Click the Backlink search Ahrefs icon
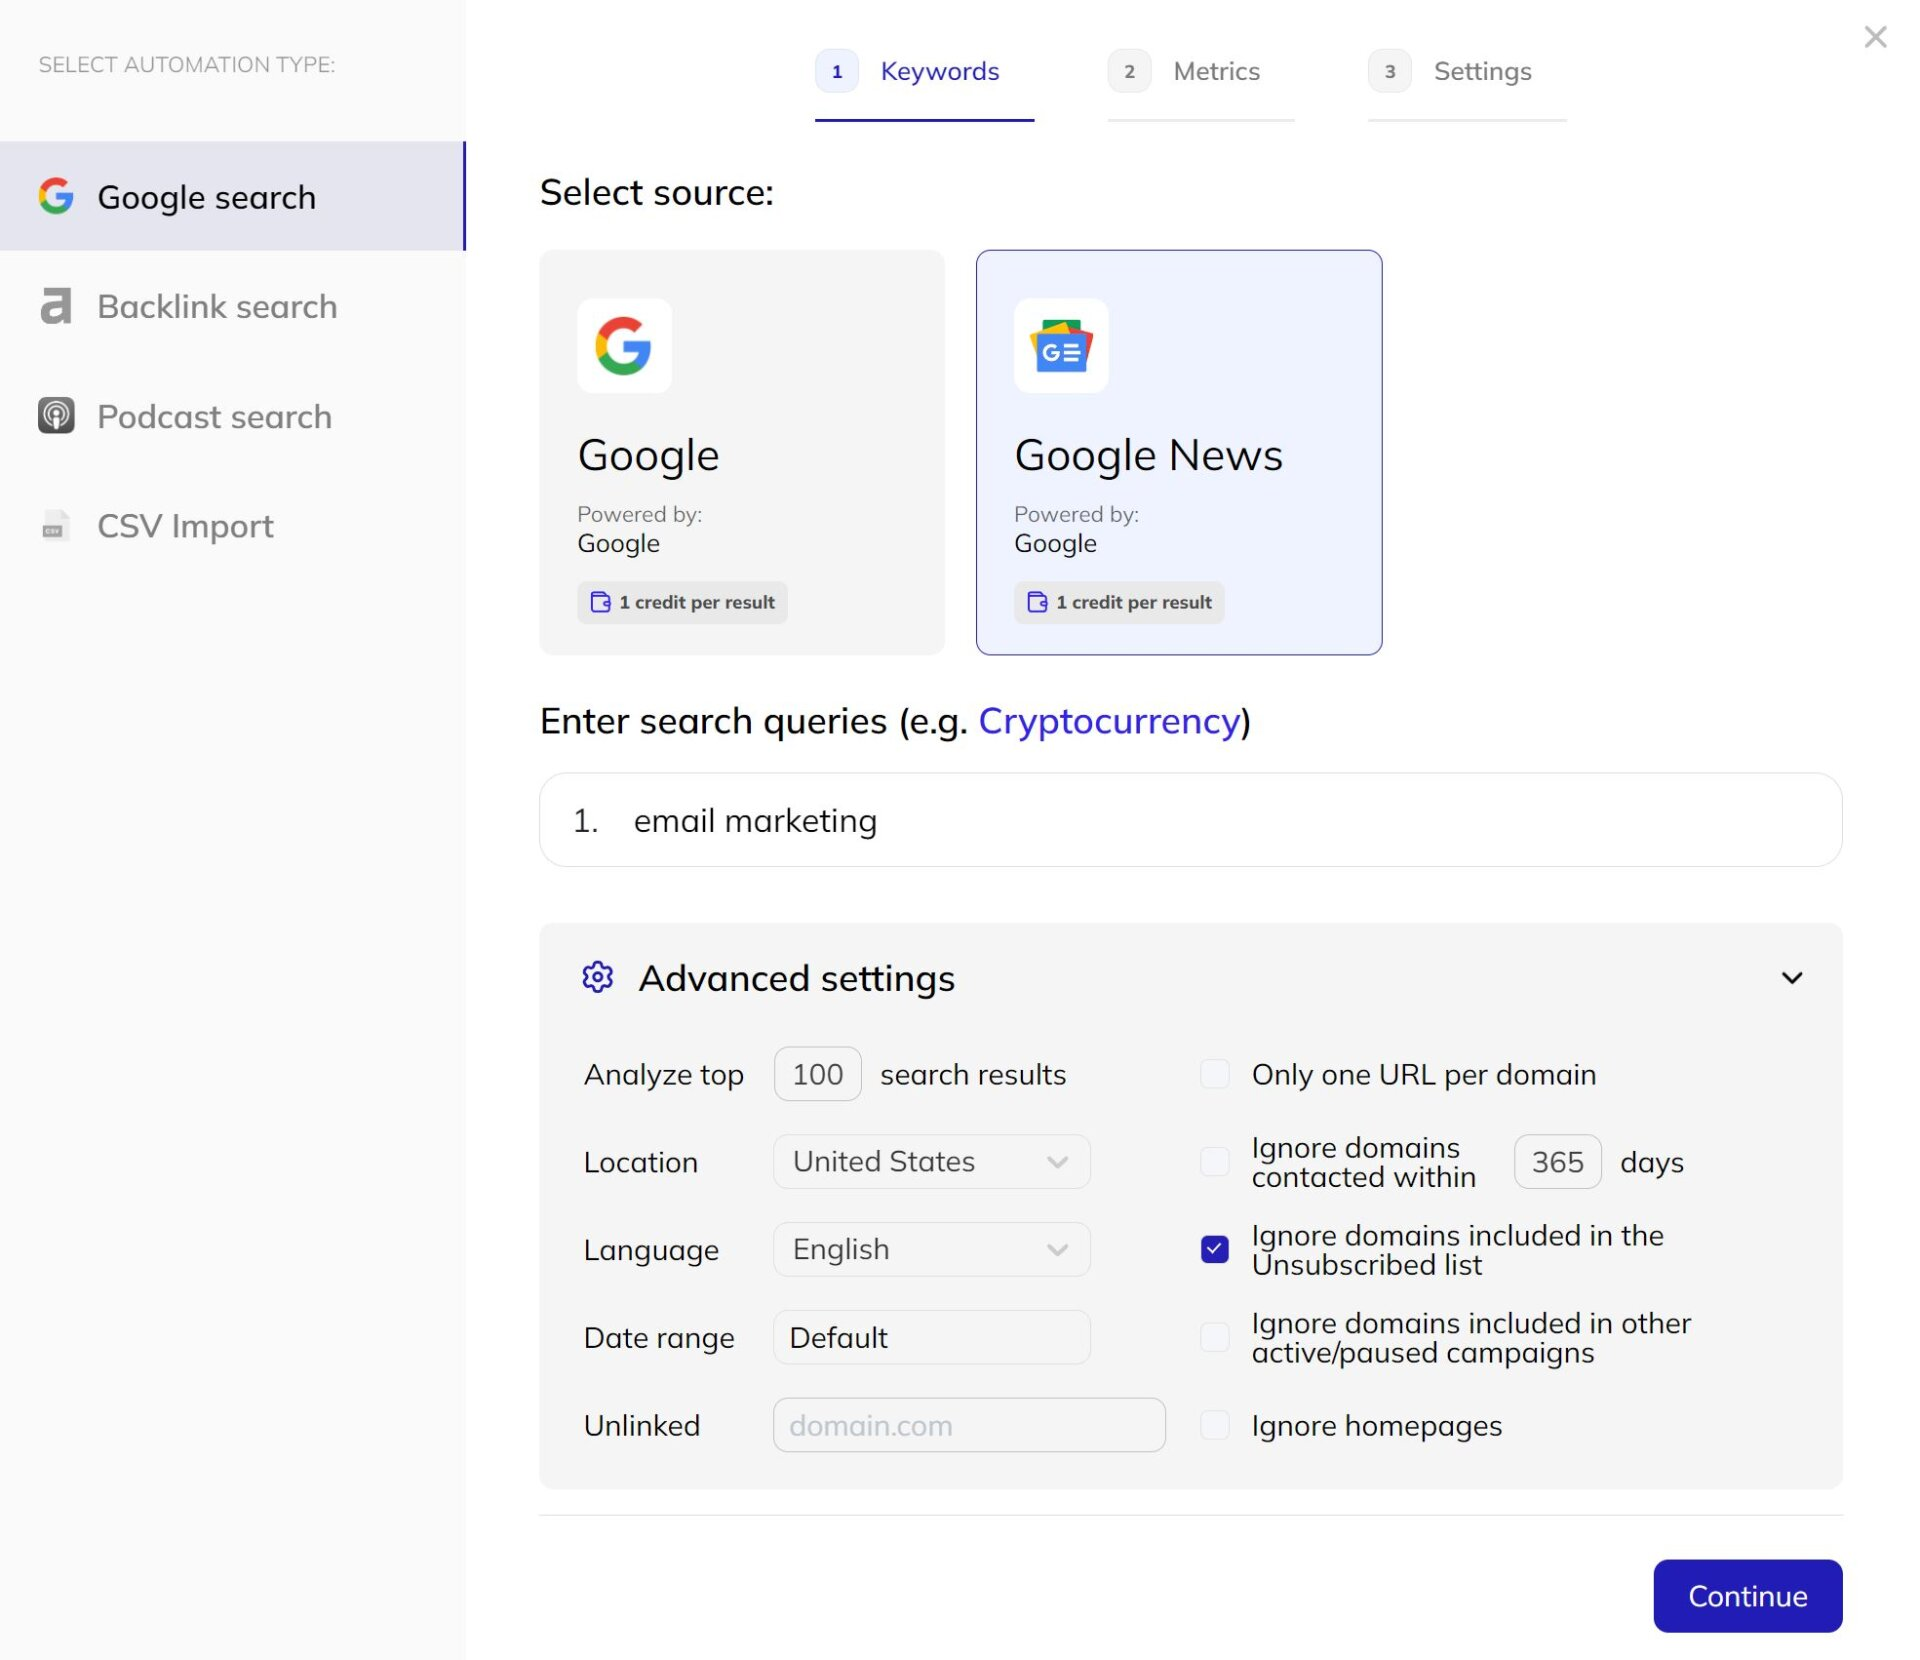 pyautogui.click(x=56, y=306)
